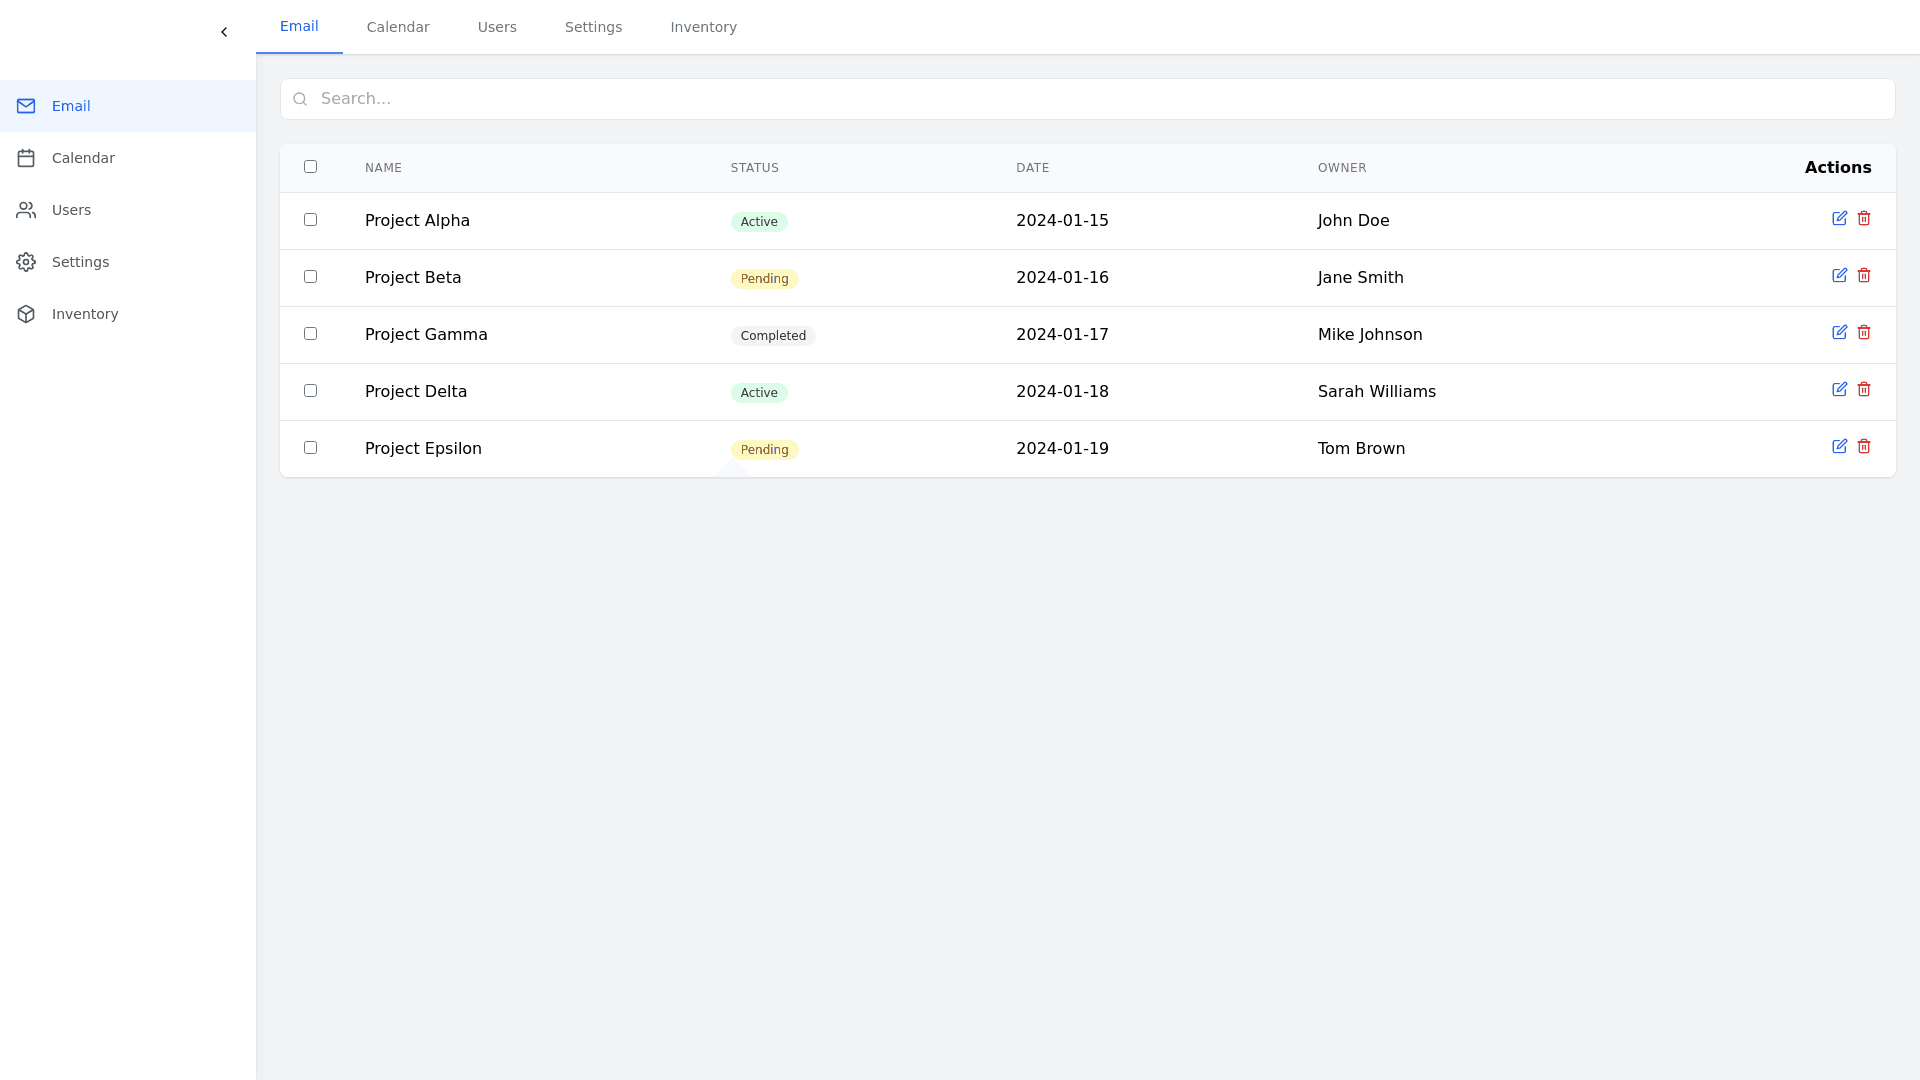
Task: Switch to the Calendar tab
Action: pyautogui.click(x=397, y=27)
